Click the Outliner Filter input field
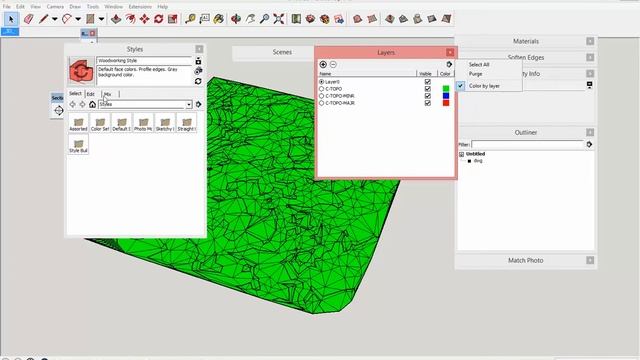 coord(527,144)
